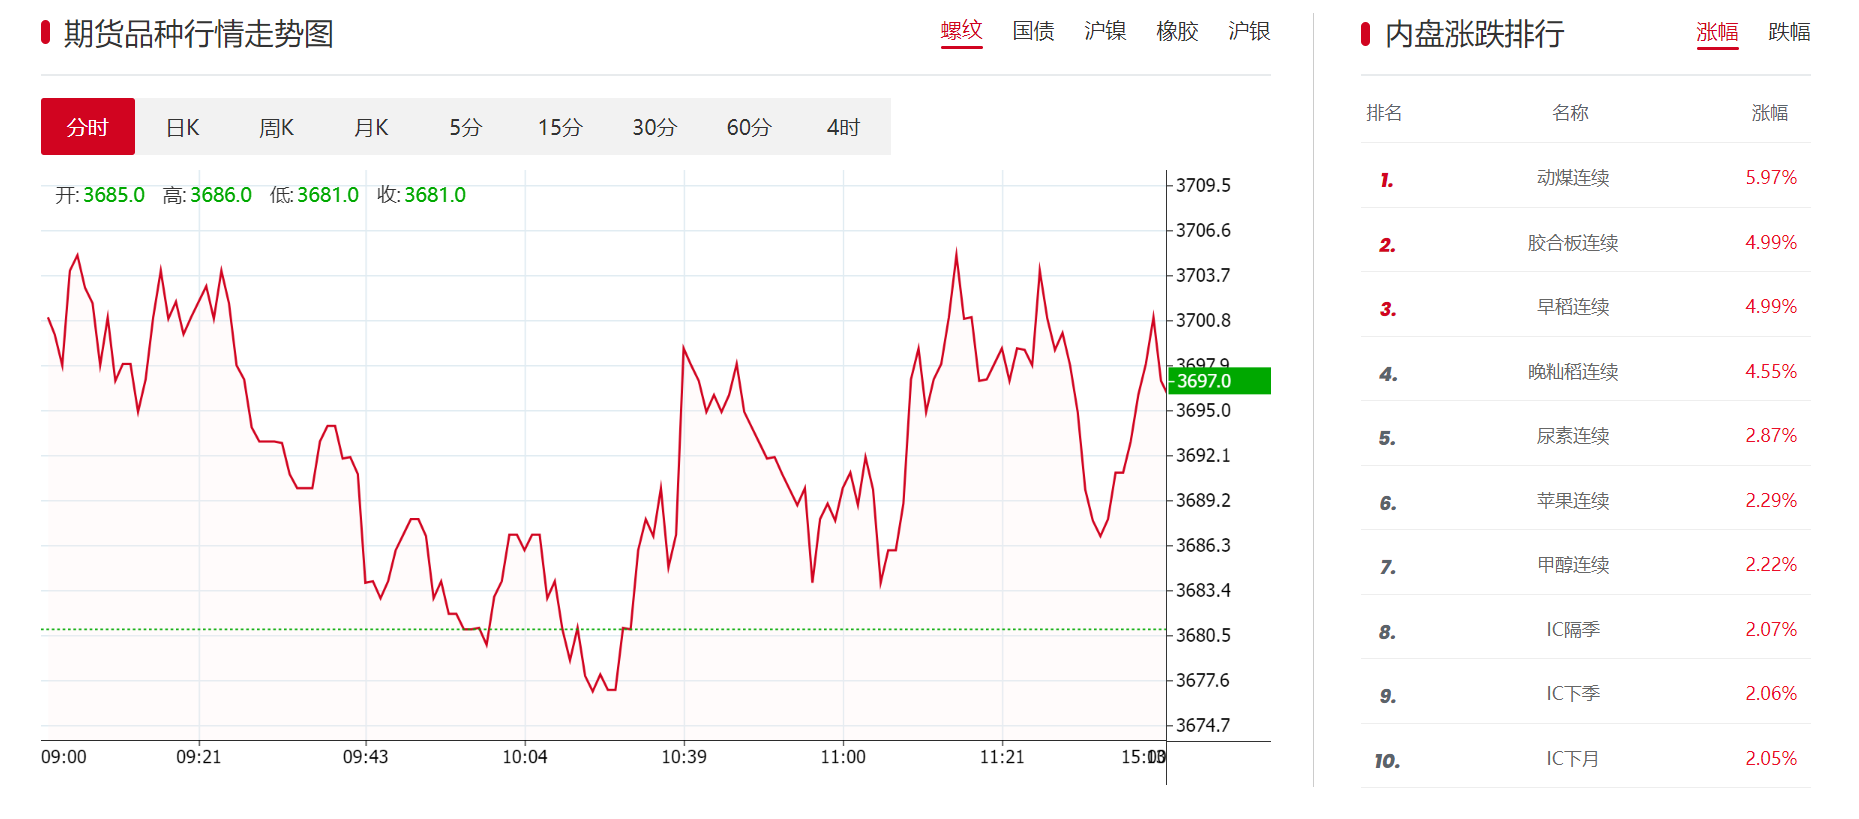1859x819 pixels.
Task: Click the 2.87% gain of 尿素连续
Action: (x=1771, y=436)
